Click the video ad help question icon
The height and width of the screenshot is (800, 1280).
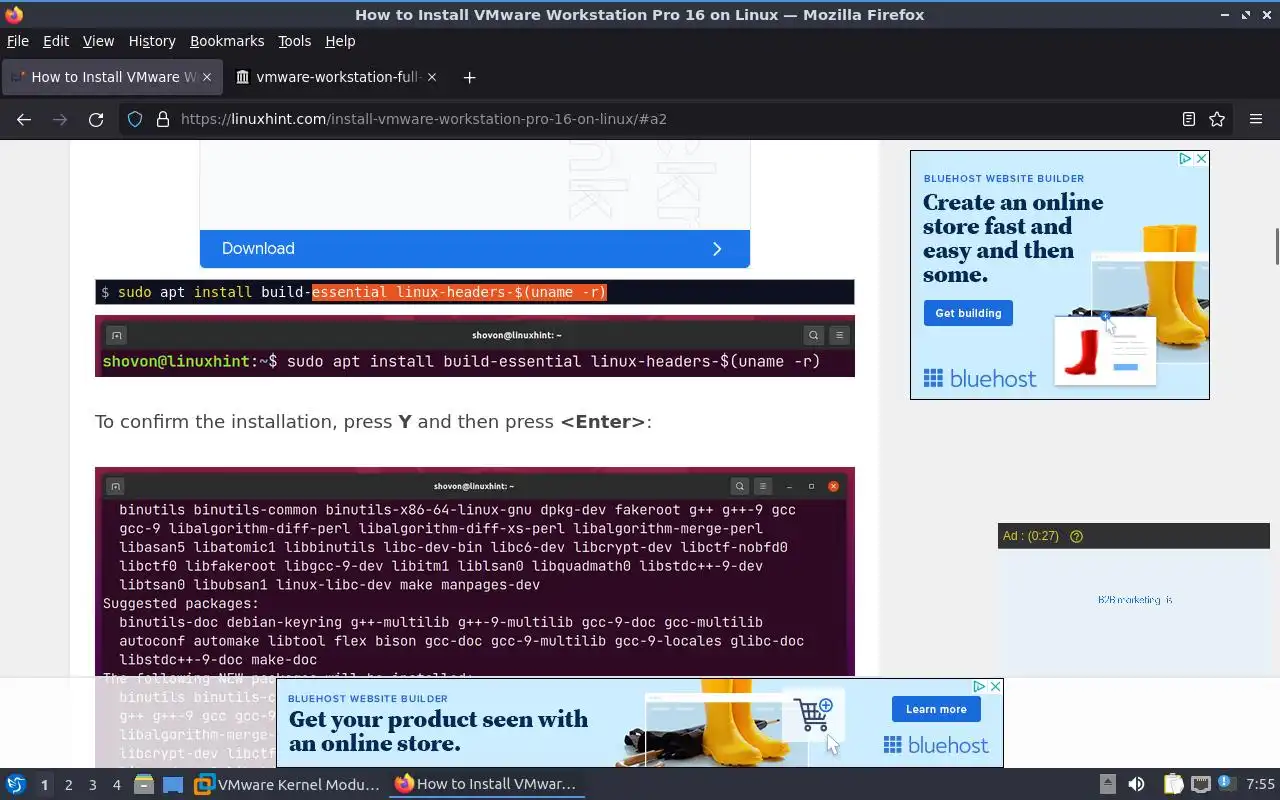coord(1076,536)
